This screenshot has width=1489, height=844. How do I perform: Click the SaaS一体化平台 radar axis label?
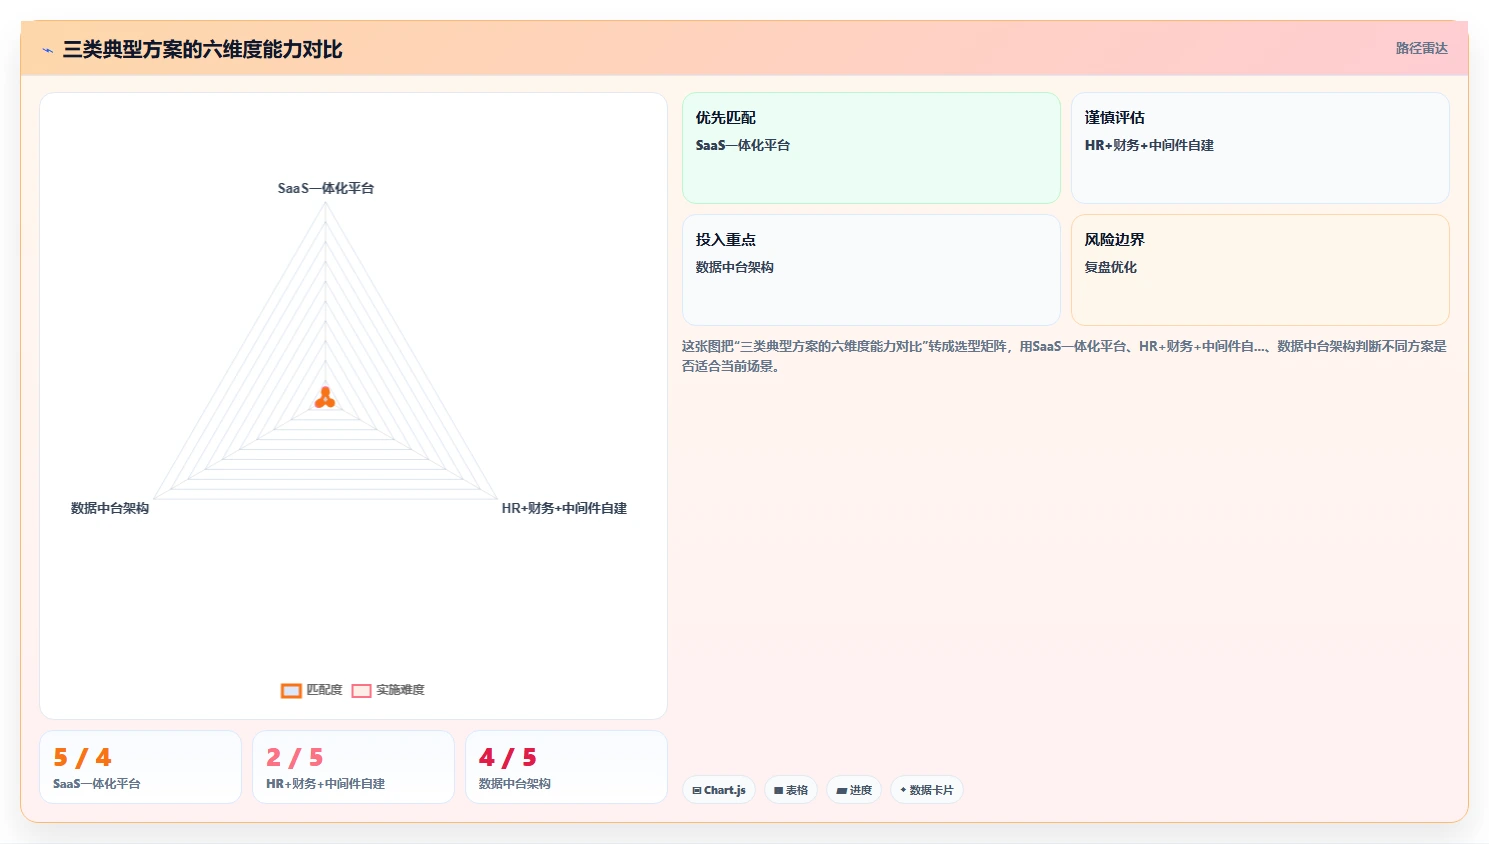(x=326, y=188)
